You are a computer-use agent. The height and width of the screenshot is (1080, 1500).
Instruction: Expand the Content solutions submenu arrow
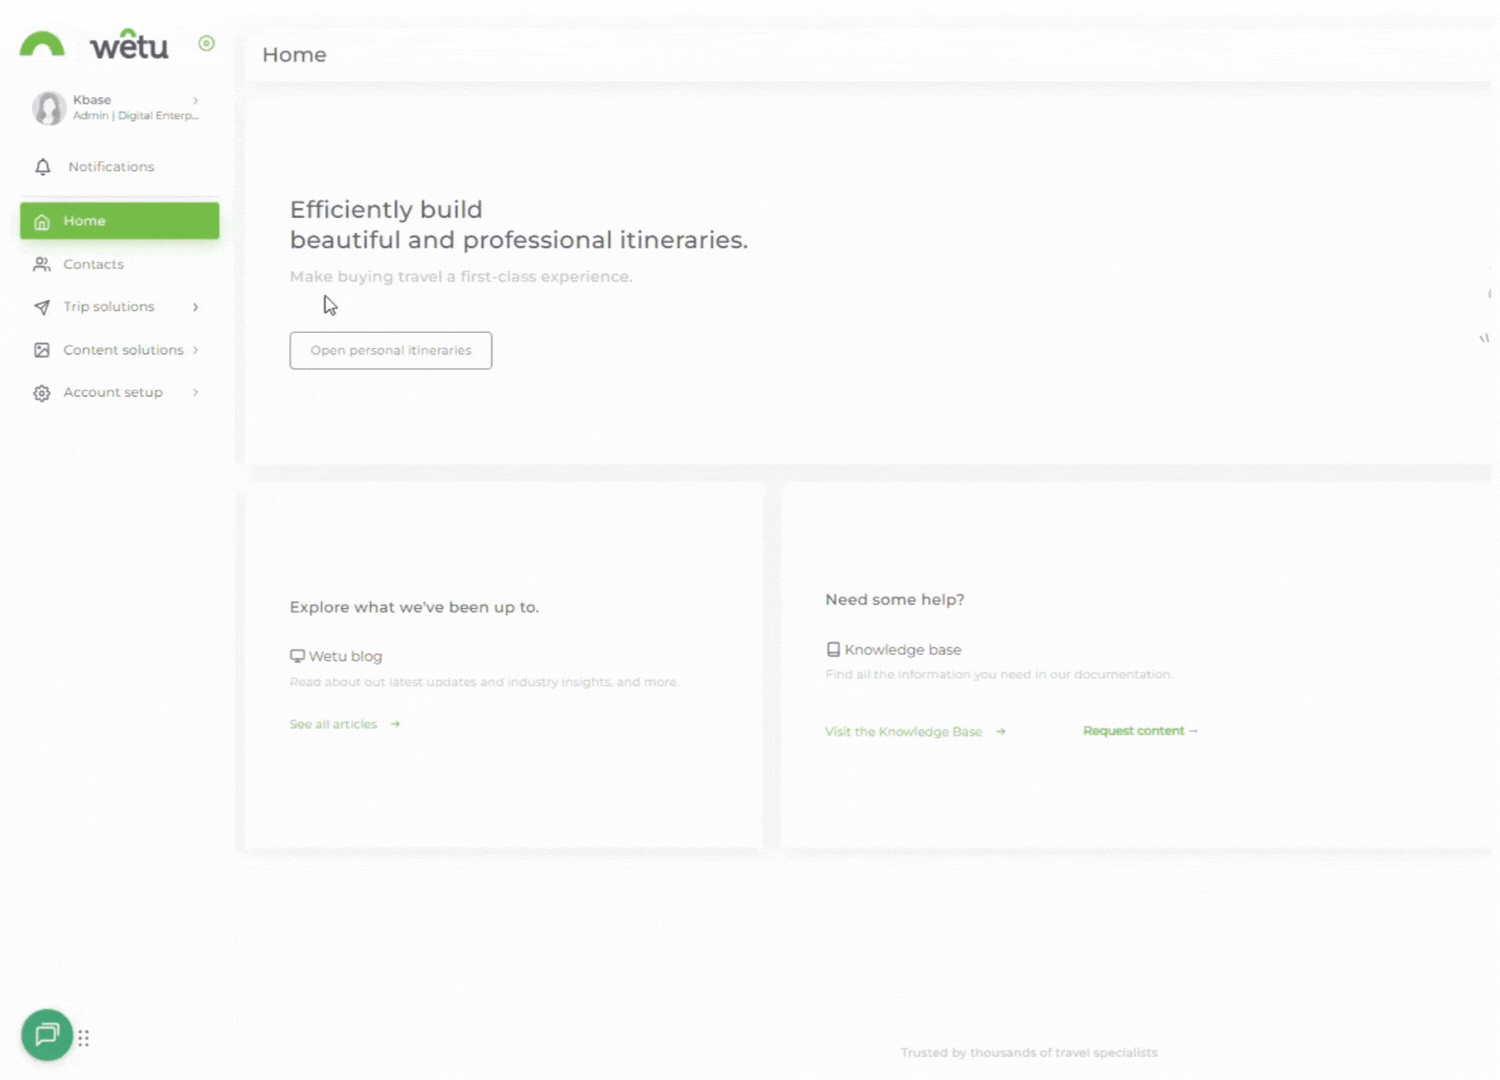click(x=196, y=350)
